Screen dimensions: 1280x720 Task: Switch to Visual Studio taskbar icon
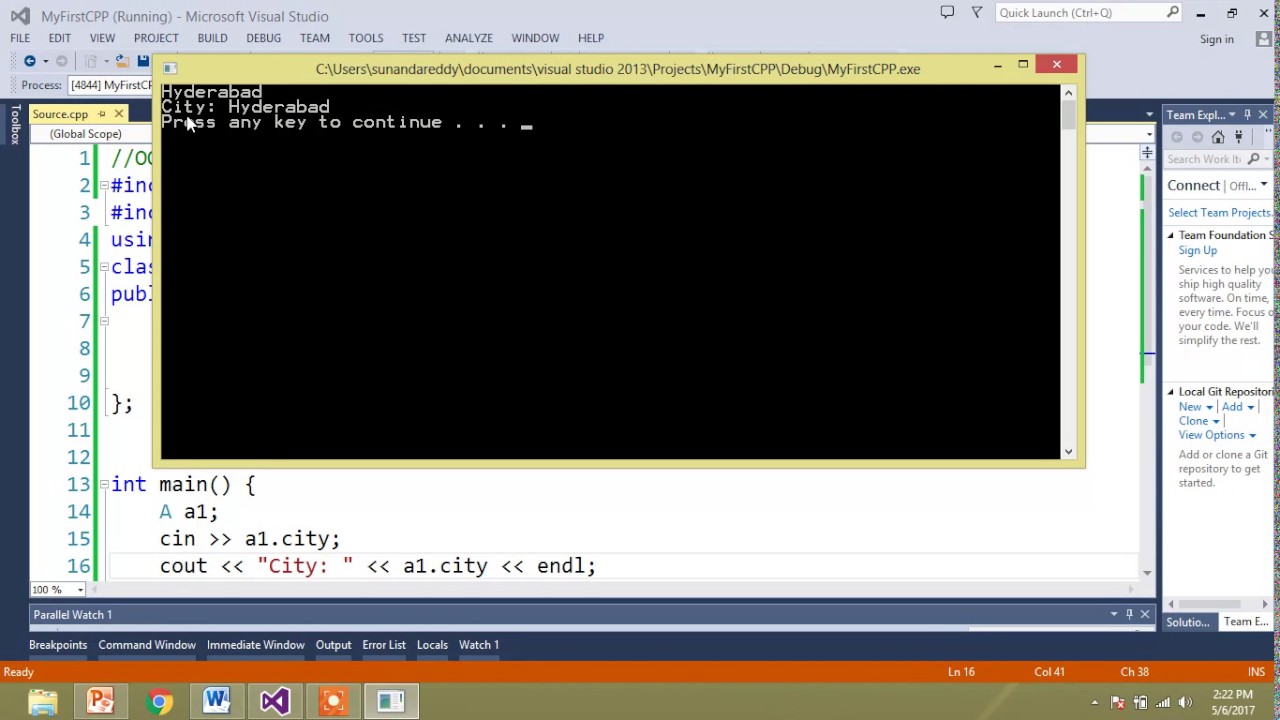pos(274,701)
